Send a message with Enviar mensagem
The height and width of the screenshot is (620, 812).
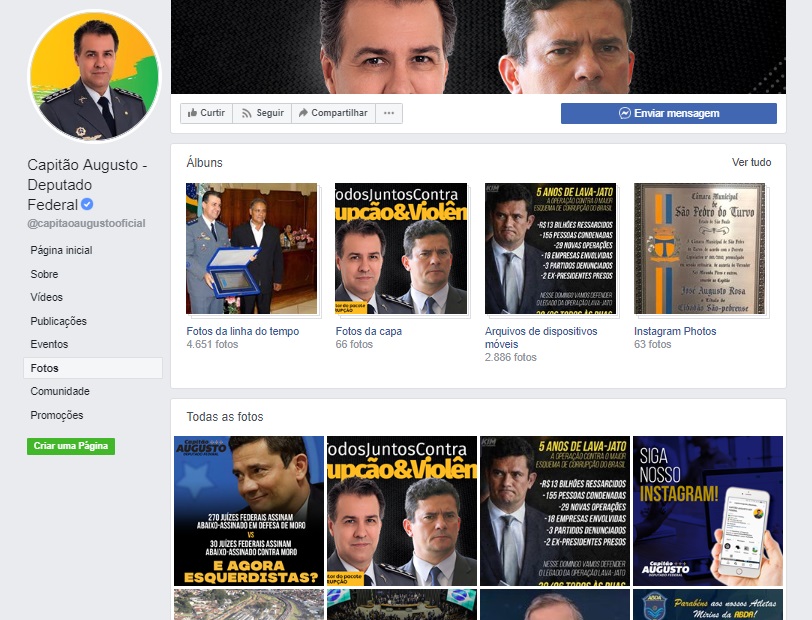click(x=669, y=113)
